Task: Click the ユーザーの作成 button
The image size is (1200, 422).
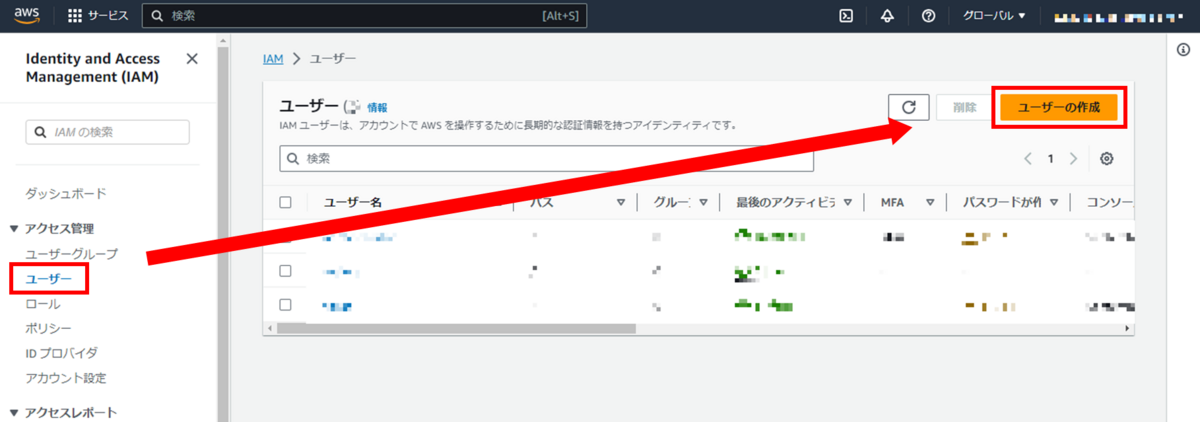Action: click(1059, 108)
